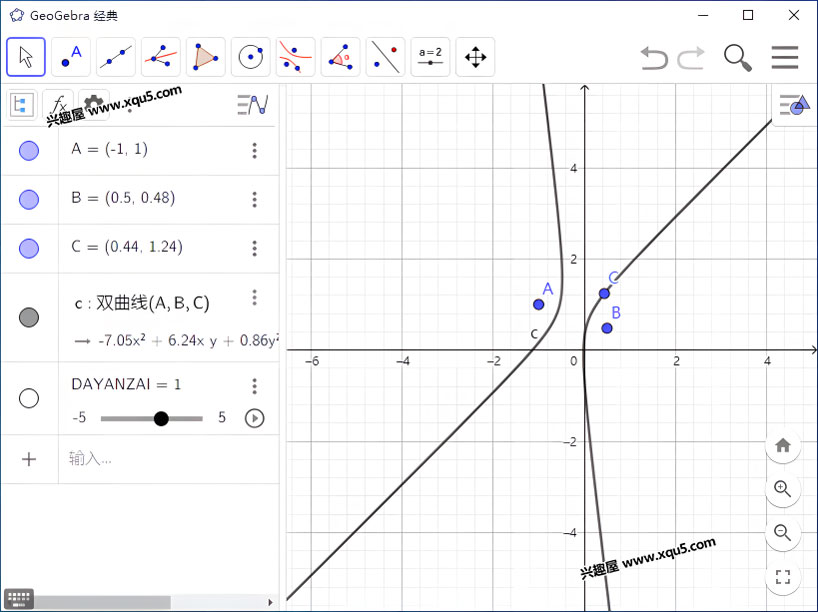Open more options for point C
Image resolution: width=818 pixels, height=612 pixels.
point(255,248)
